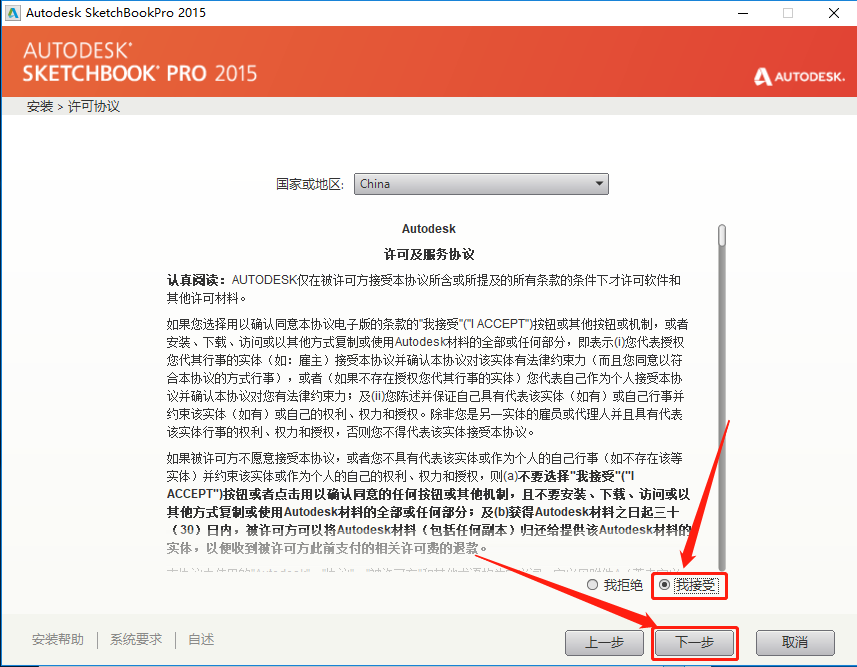Click the SketchBookPro app icon in title bar
This screenshot has width=857, height=667.
click(x=13, y=13)
